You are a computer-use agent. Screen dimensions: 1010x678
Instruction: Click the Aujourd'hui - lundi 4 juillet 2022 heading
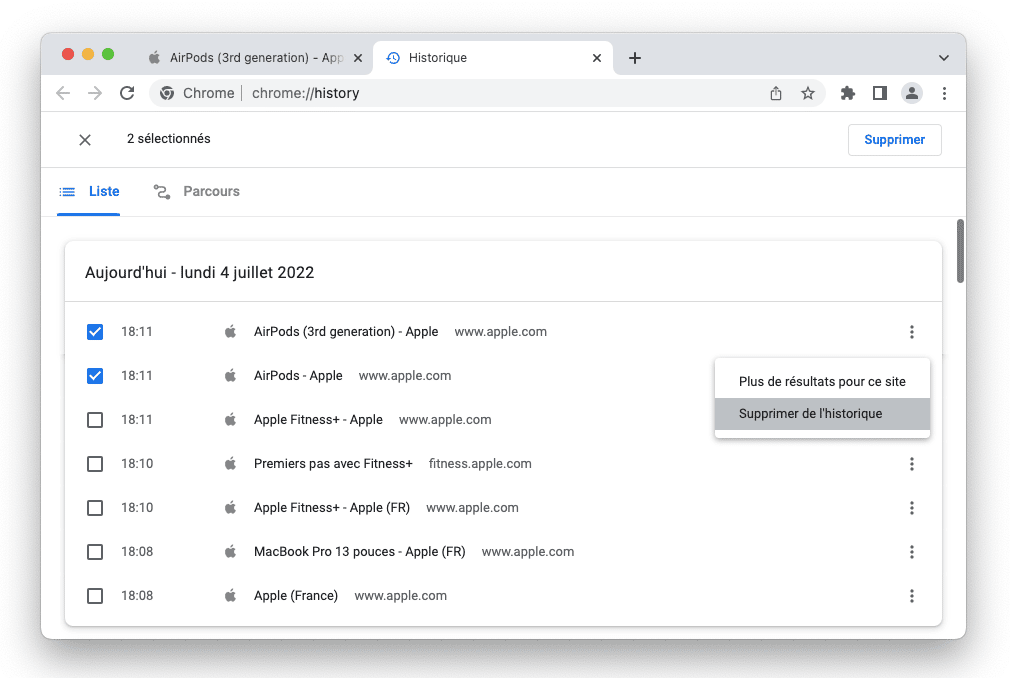200,272
